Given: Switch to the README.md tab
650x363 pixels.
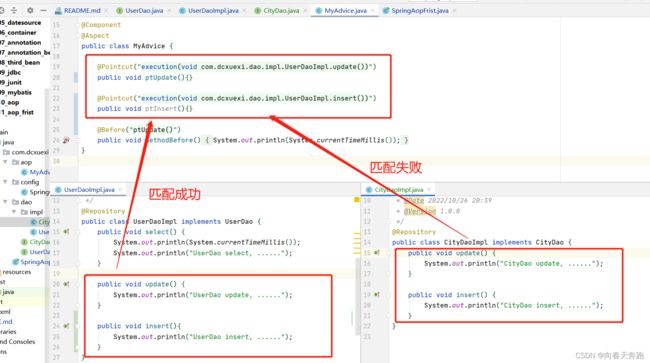Looking at the screenshot, I should [82, 10].
